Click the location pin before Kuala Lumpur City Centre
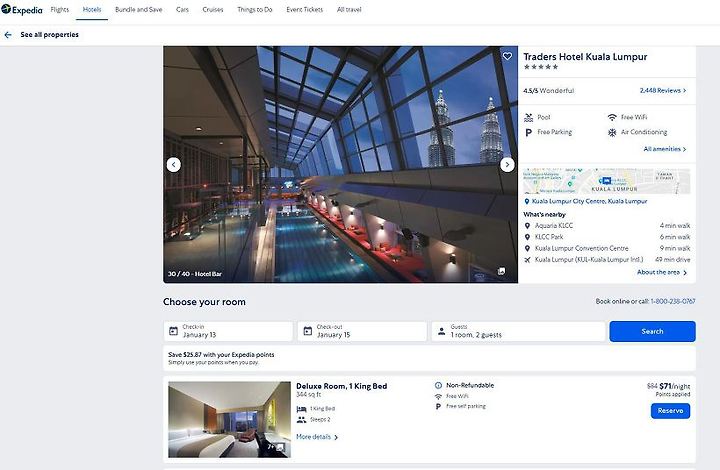Image resolution: width=720 pixels, height=470 pixels. tap(527, 201)
